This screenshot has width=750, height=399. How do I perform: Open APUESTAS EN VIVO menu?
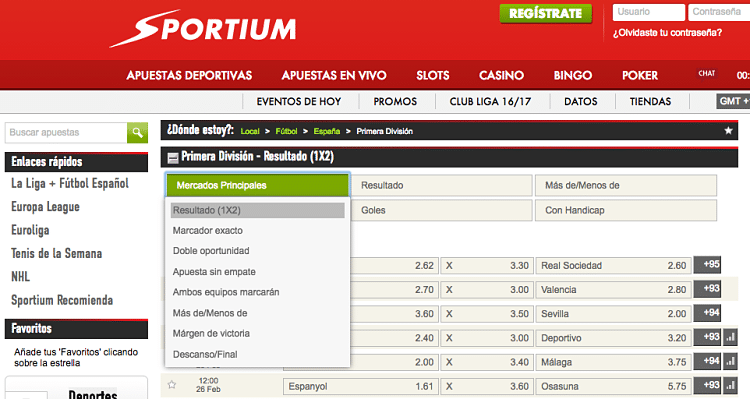tap(334, 76)
